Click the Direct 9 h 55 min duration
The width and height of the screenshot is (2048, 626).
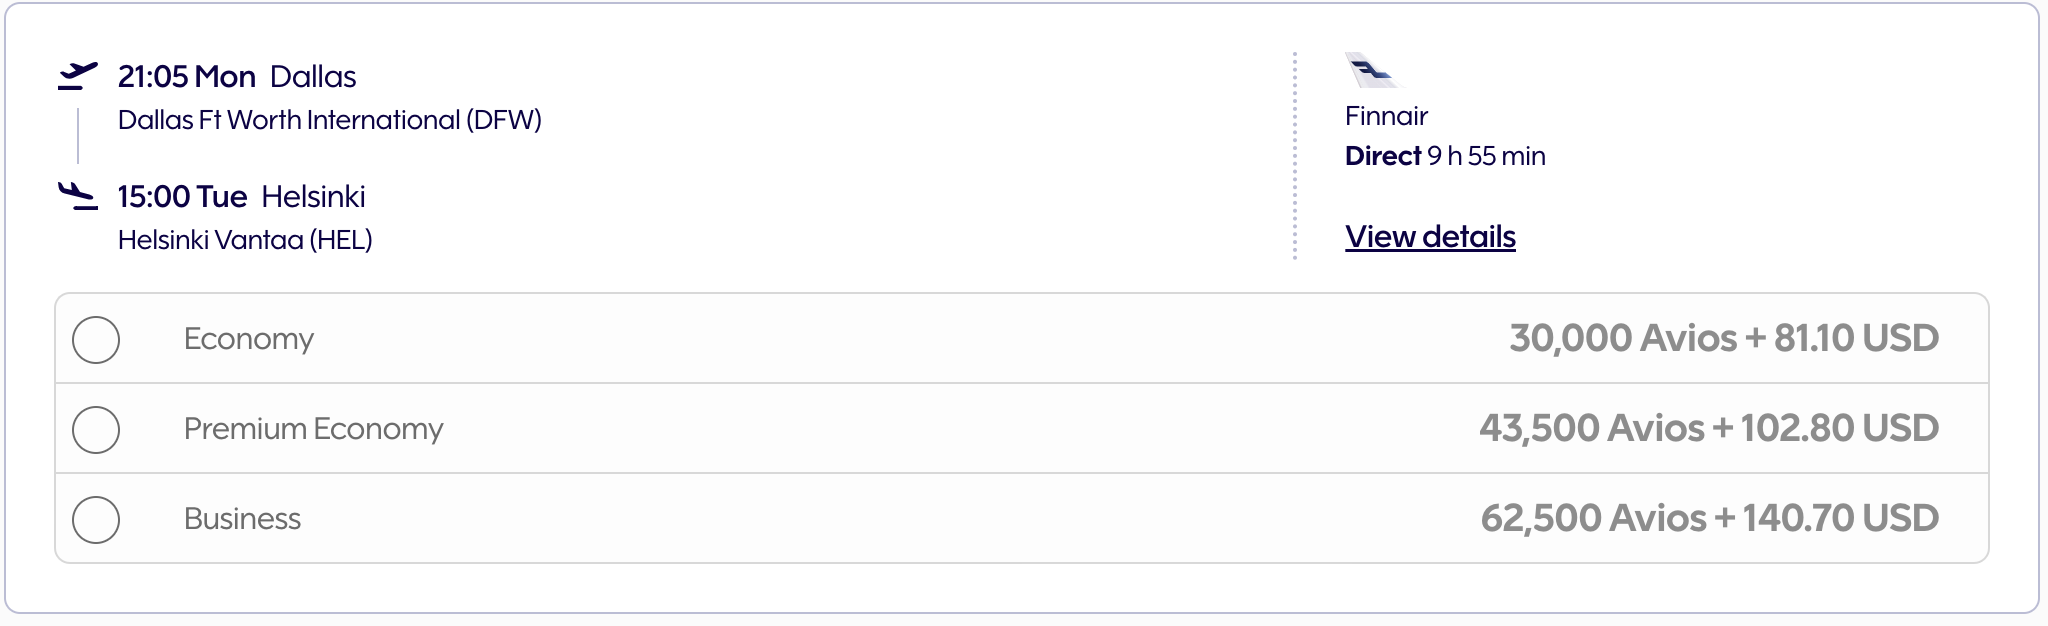point(1445,156)
